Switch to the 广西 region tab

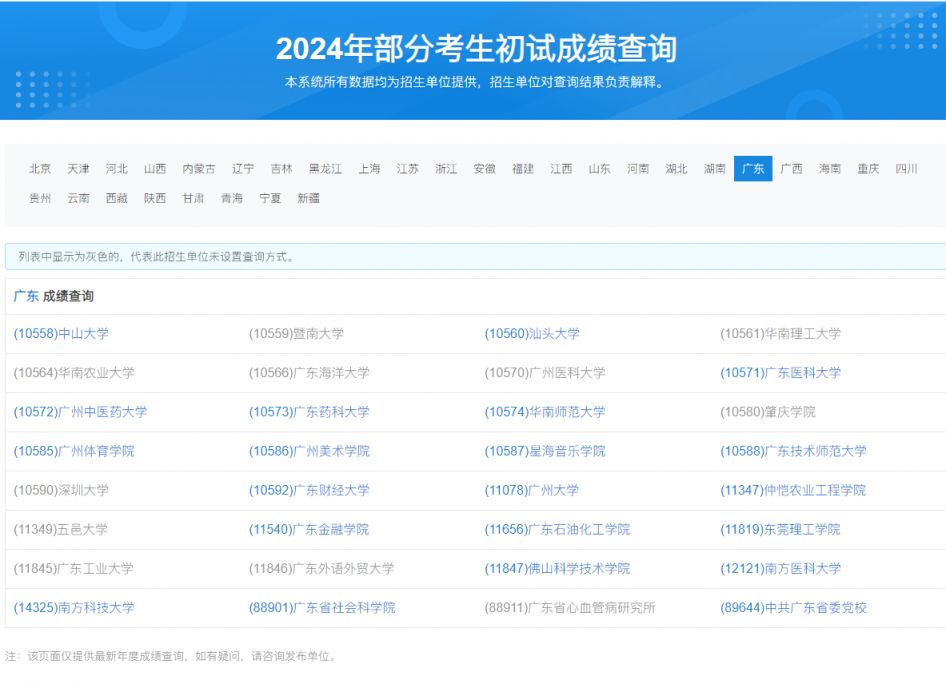[792, 169]
